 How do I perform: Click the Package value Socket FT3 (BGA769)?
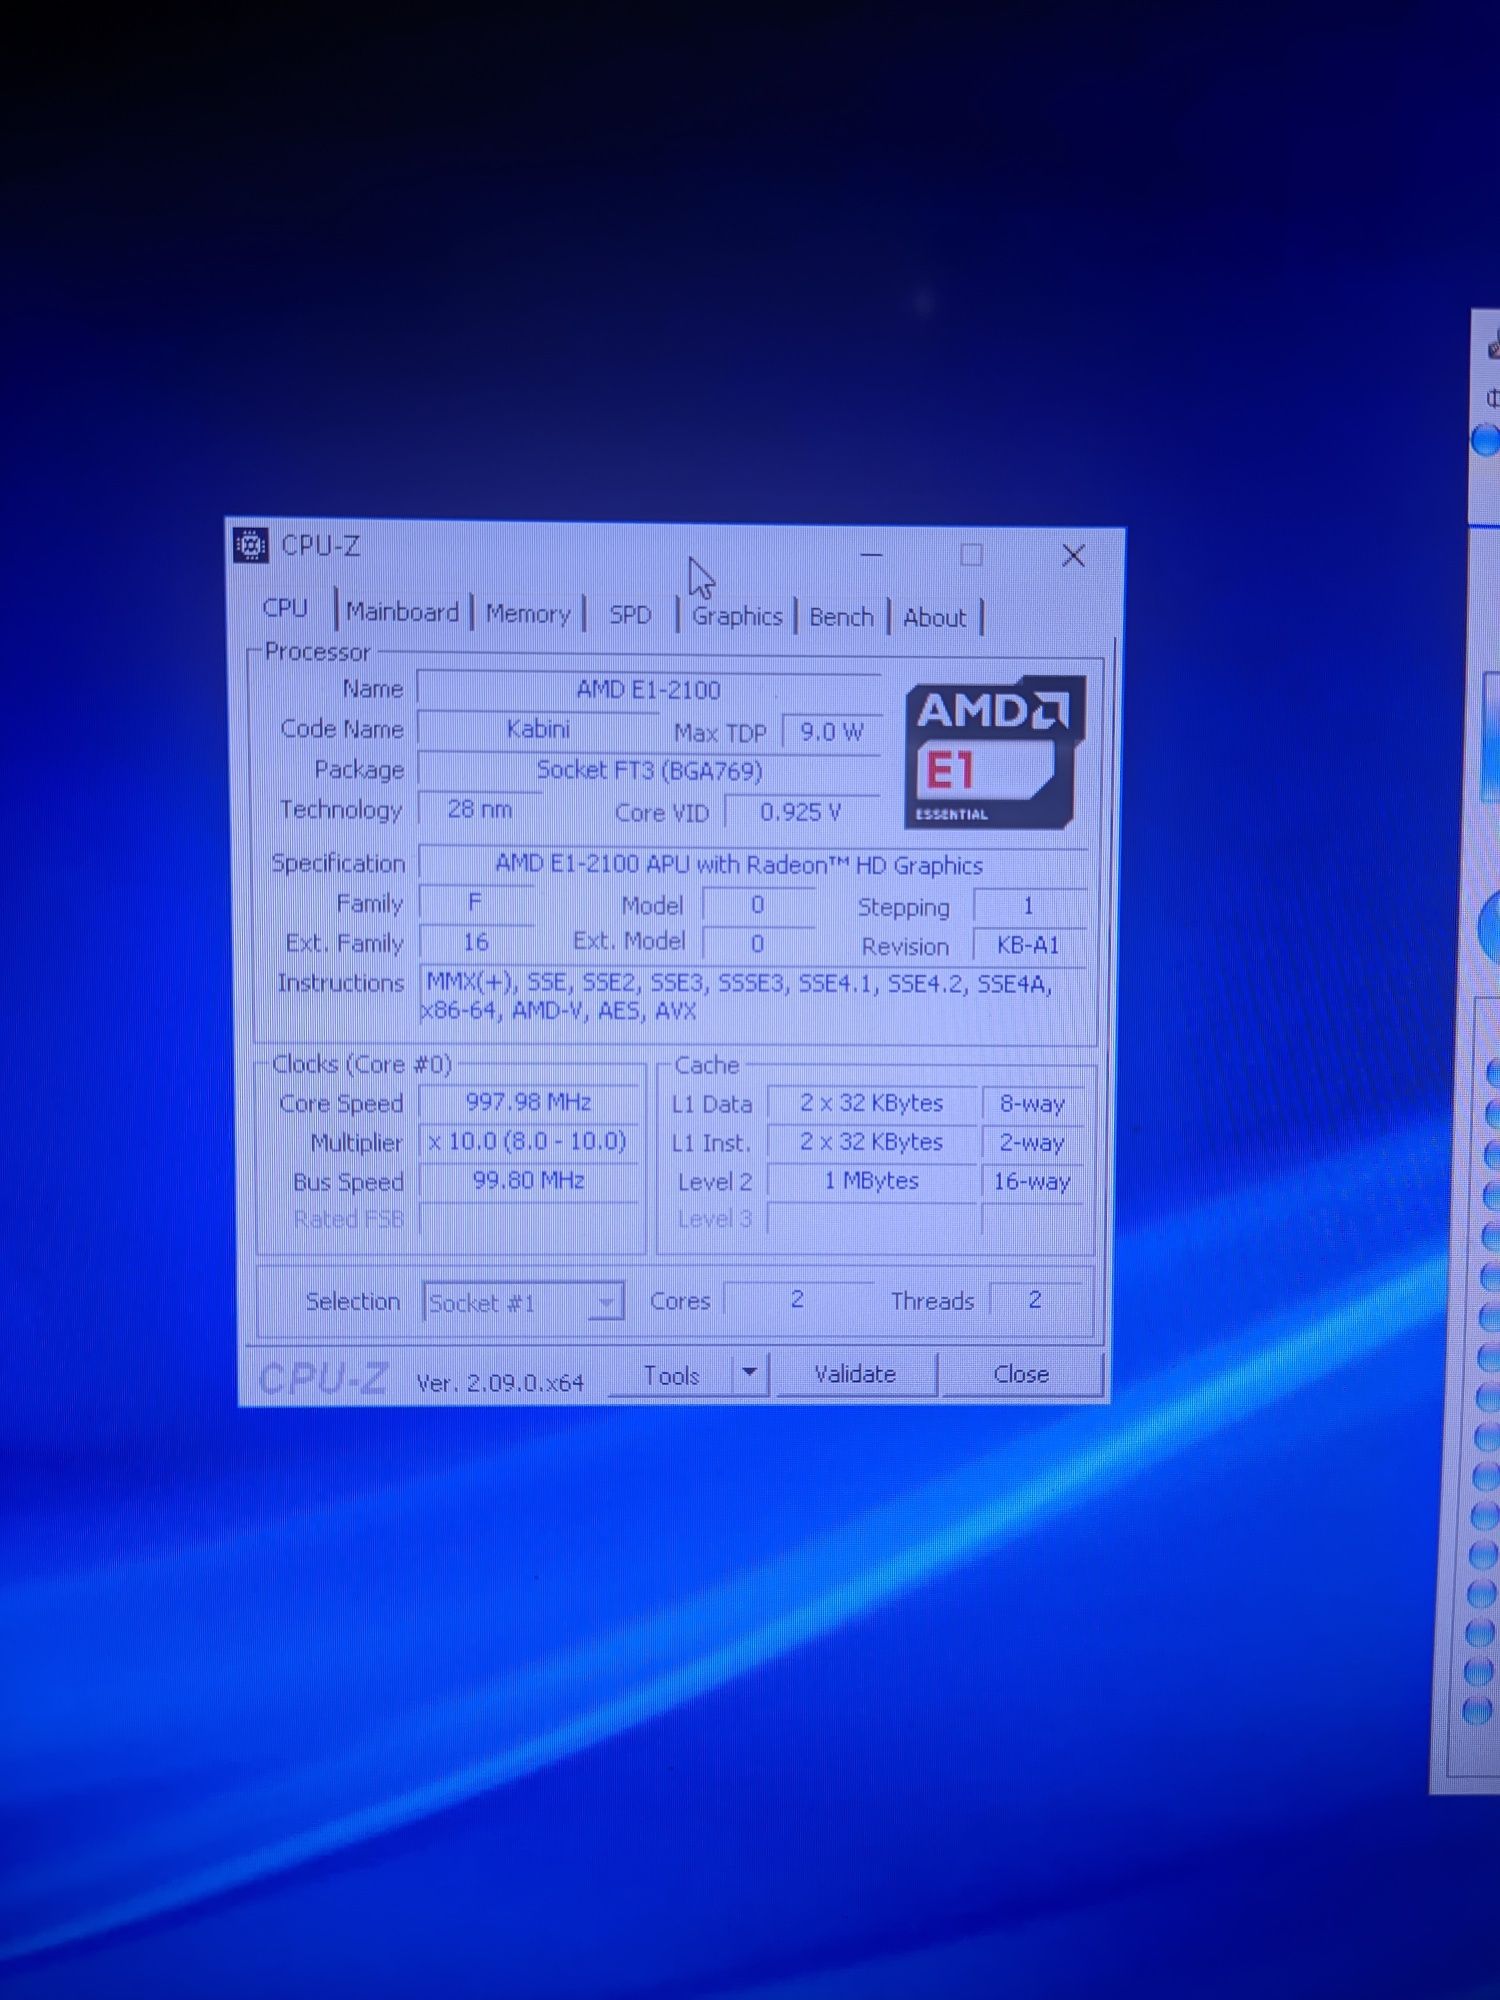[649, 770]
